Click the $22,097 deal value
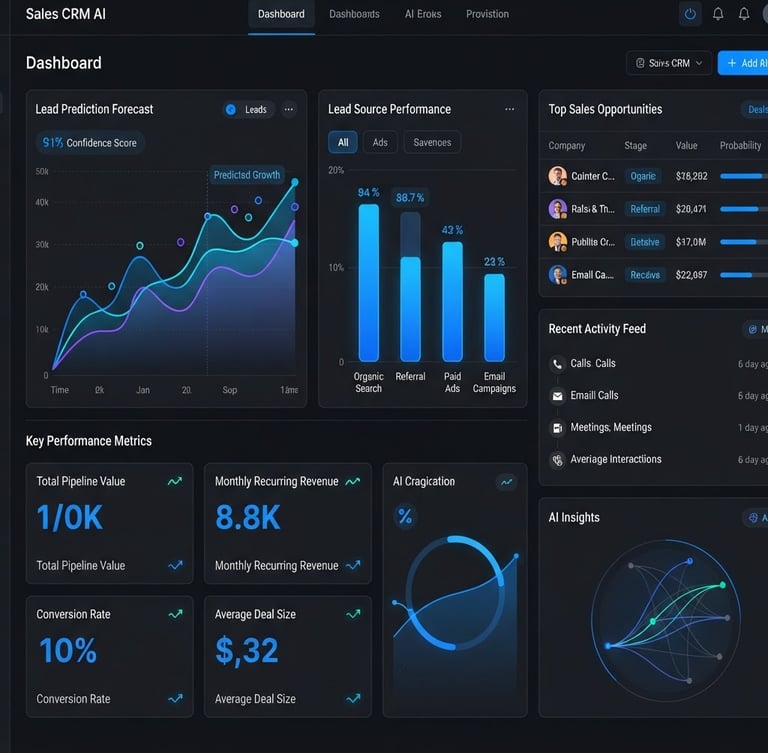768x753 pixels. tap(691, 275)
